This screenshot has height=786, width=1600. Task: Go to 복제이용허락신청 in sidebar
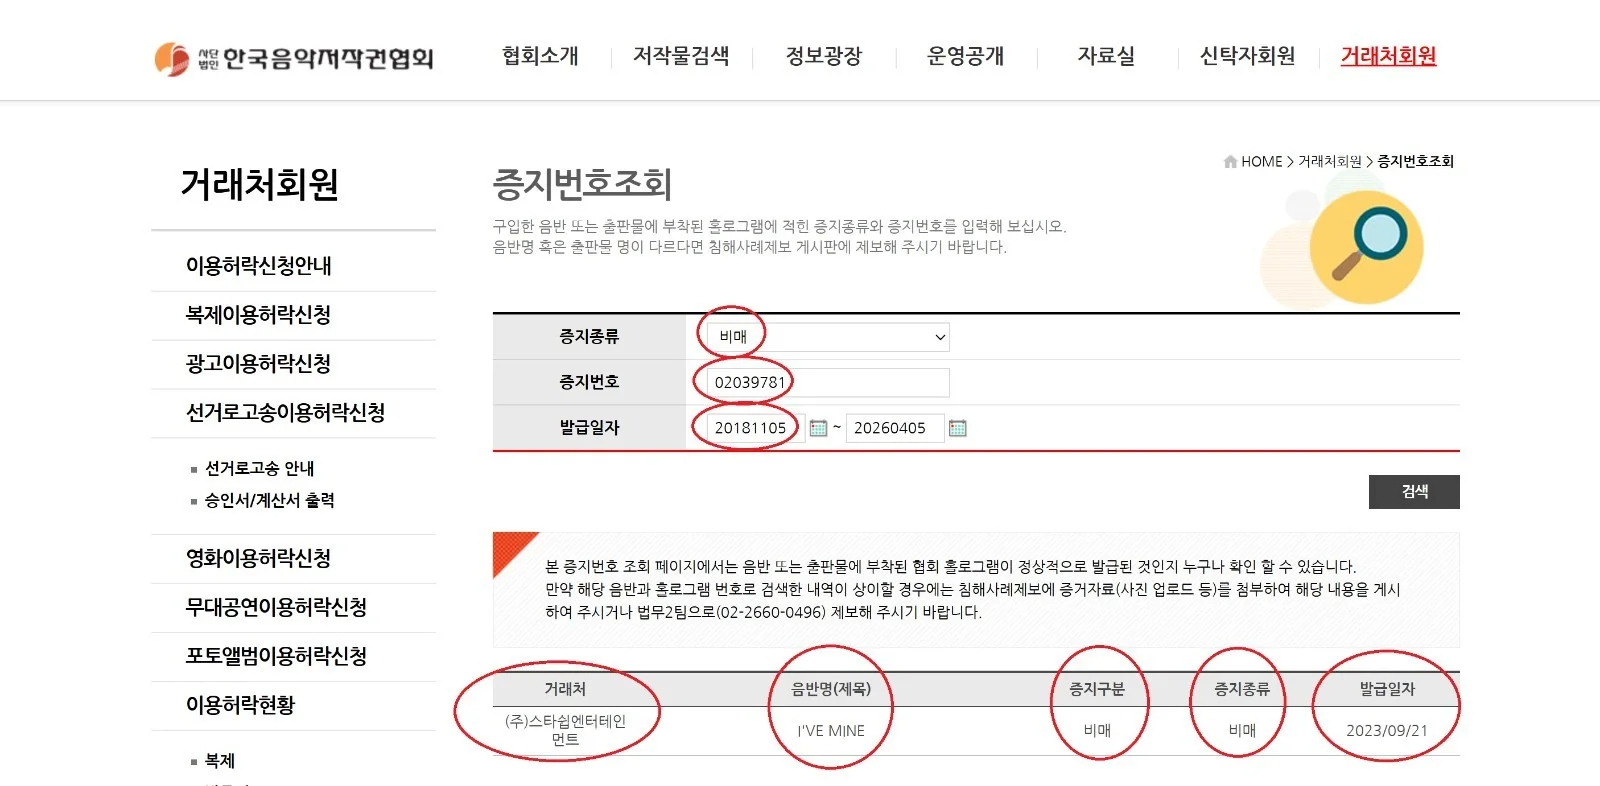click(259, 315)
